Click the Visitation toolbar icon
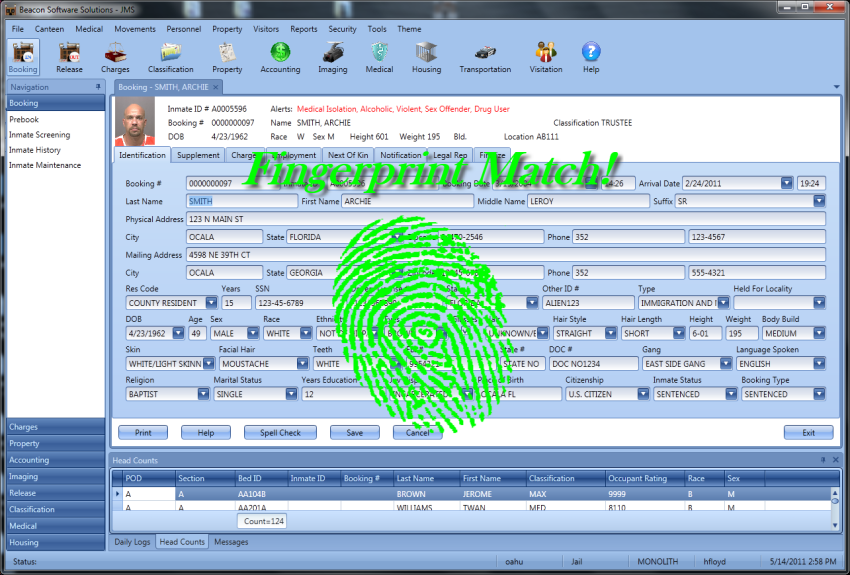This screenshot has width=850, height=575. point(546,56)
